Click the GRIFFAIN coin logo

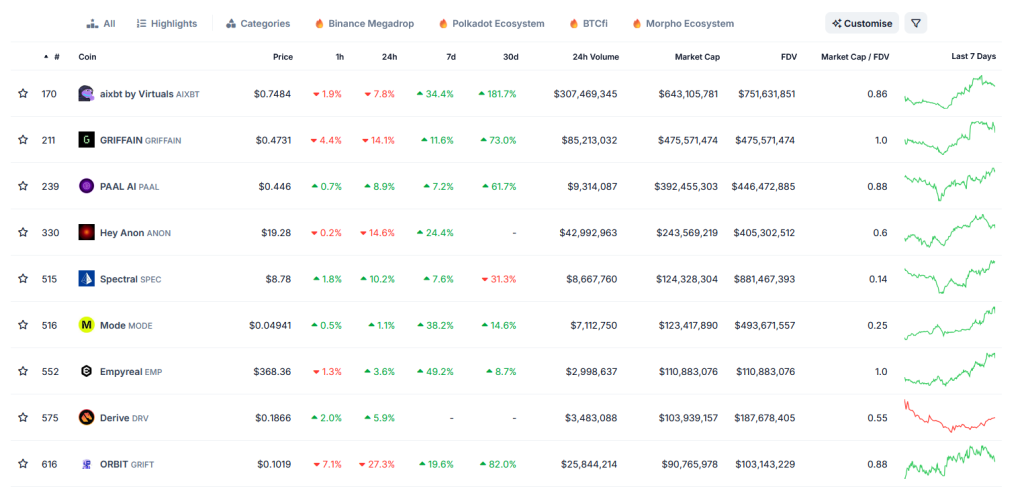tap(86, 140)
